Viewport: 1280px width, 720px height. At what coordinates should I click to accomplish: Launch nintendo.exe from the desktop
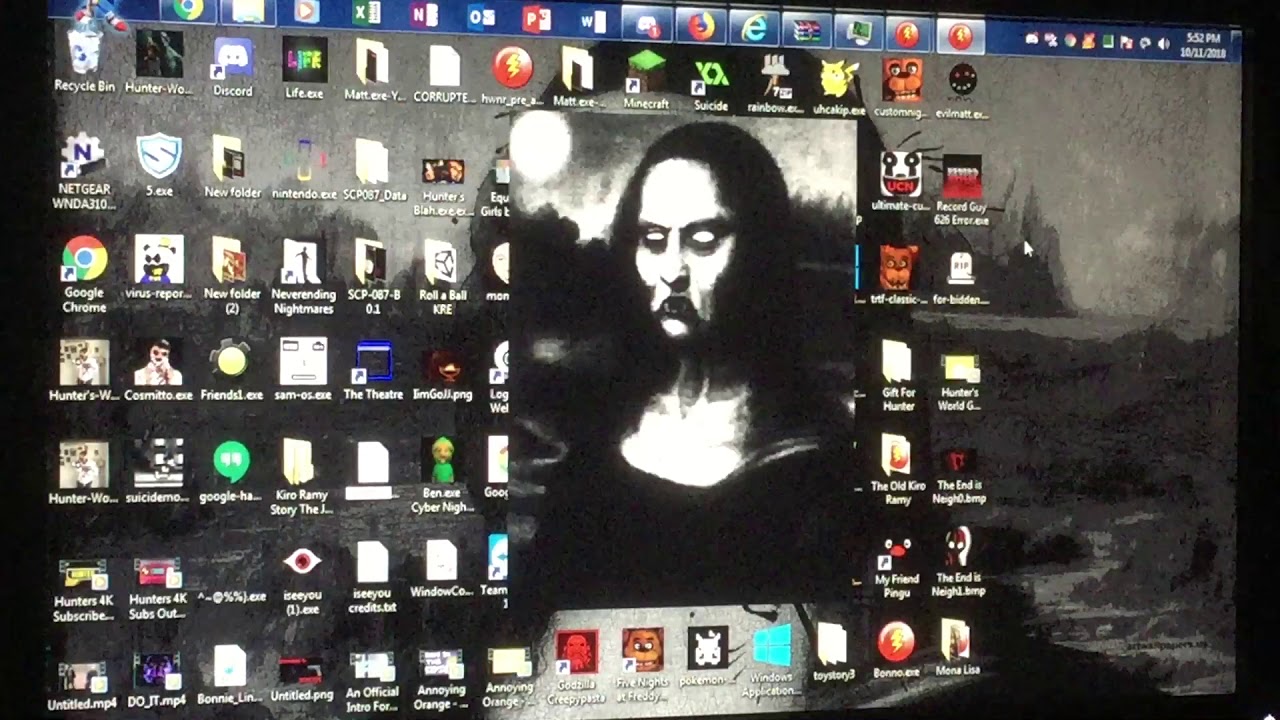(x=304, y=168)
